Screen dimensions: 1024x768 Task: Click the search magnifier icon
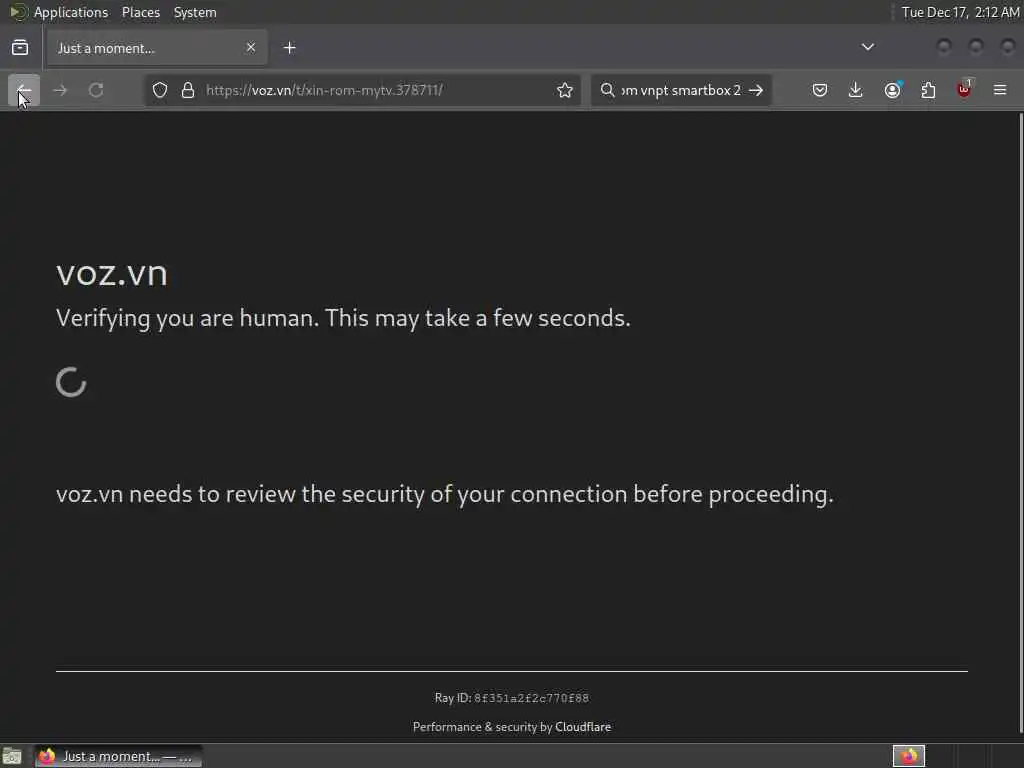(607, 90)
